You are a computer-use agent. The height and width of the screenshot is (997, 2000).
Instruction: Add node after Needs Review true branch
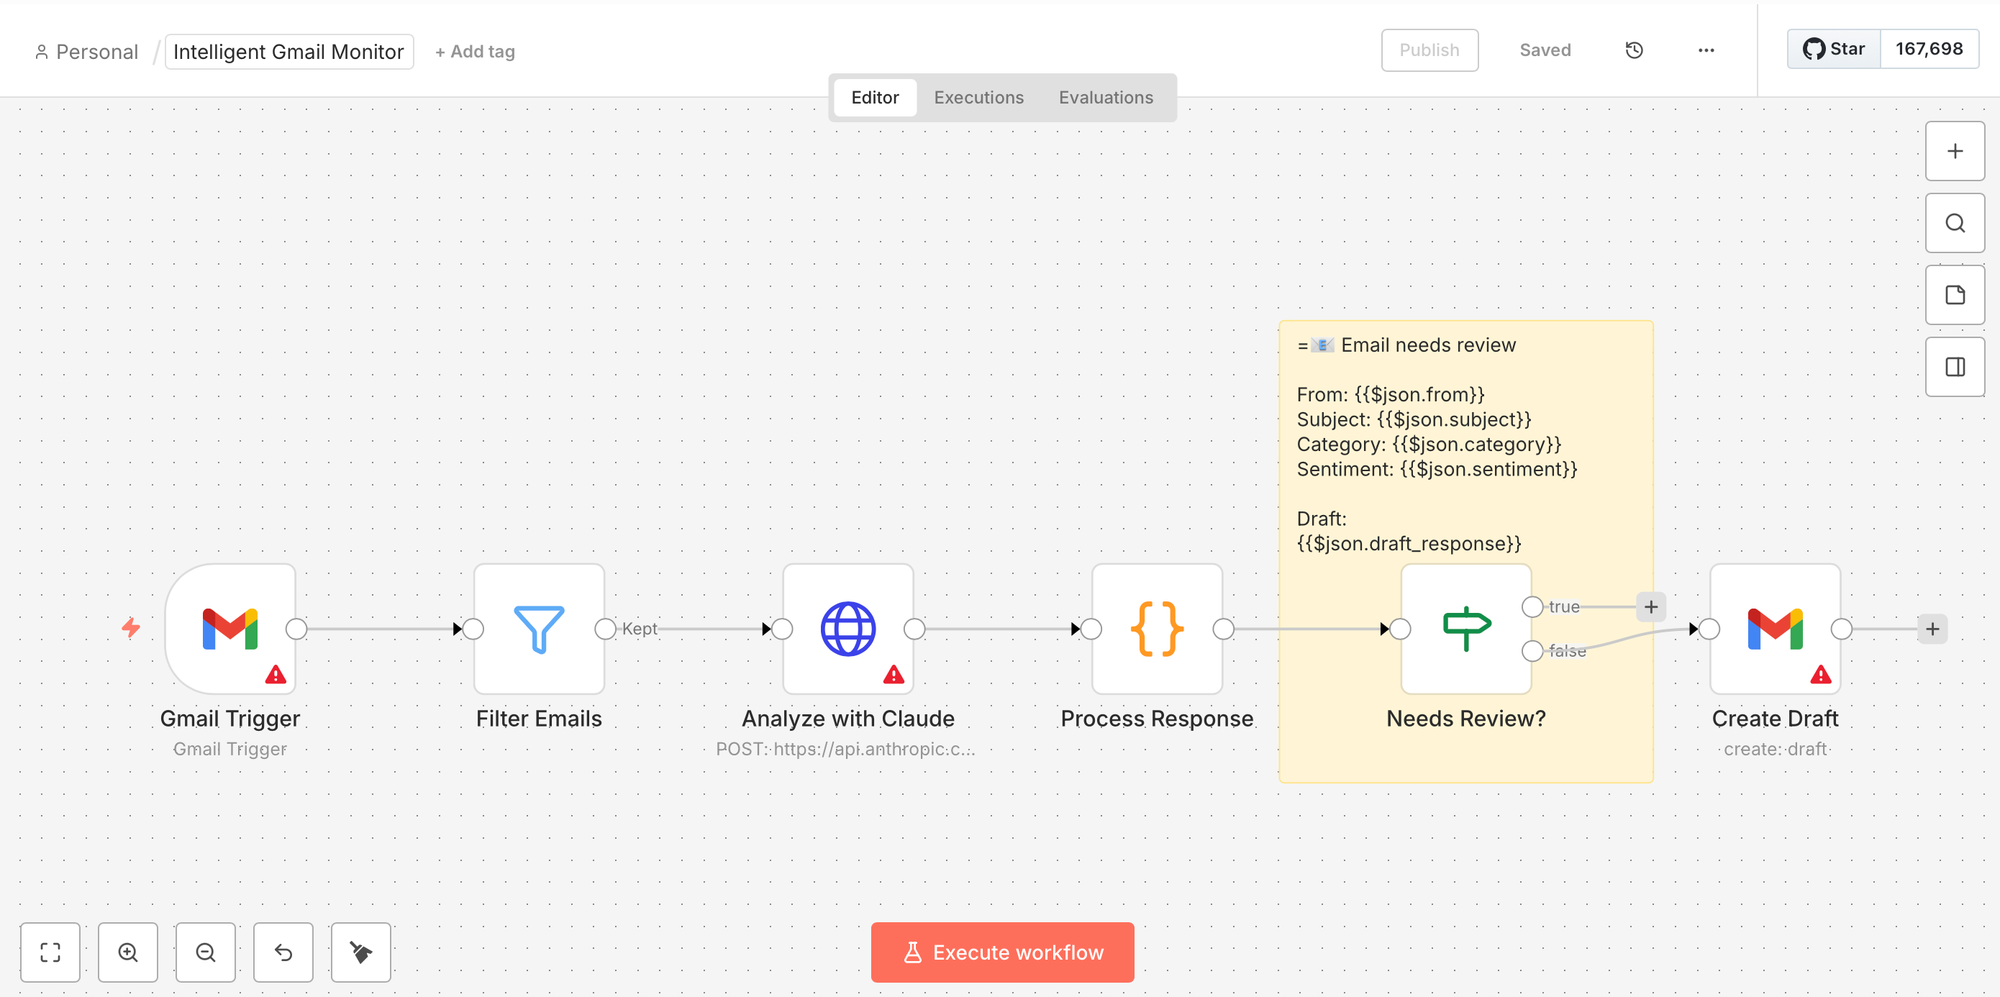(1651, 606)
